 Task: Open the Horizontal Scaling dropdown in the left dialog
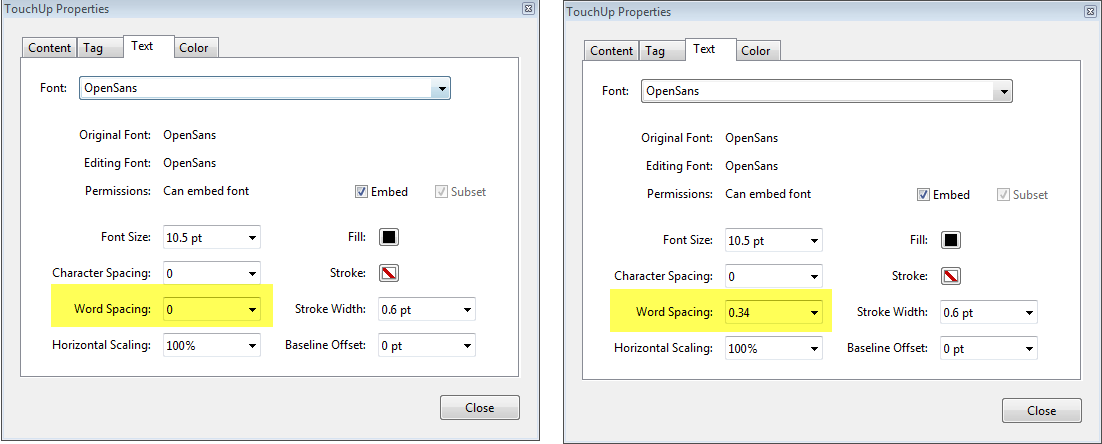[x=252, y=346]
